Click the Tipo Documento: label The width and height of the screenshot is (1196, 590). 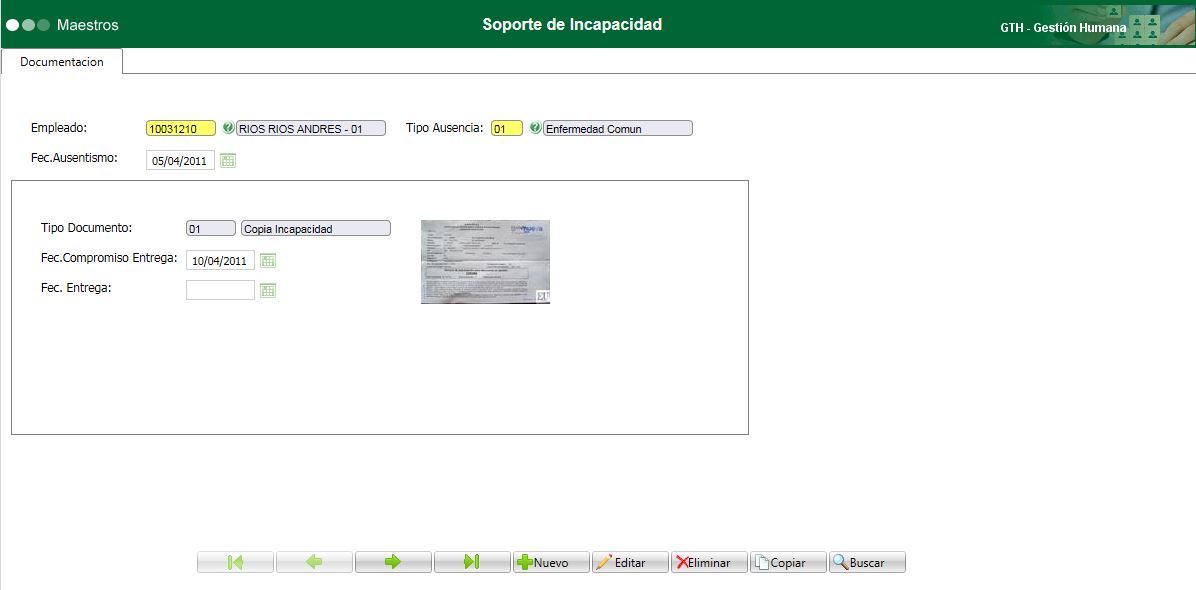[87, 227]
